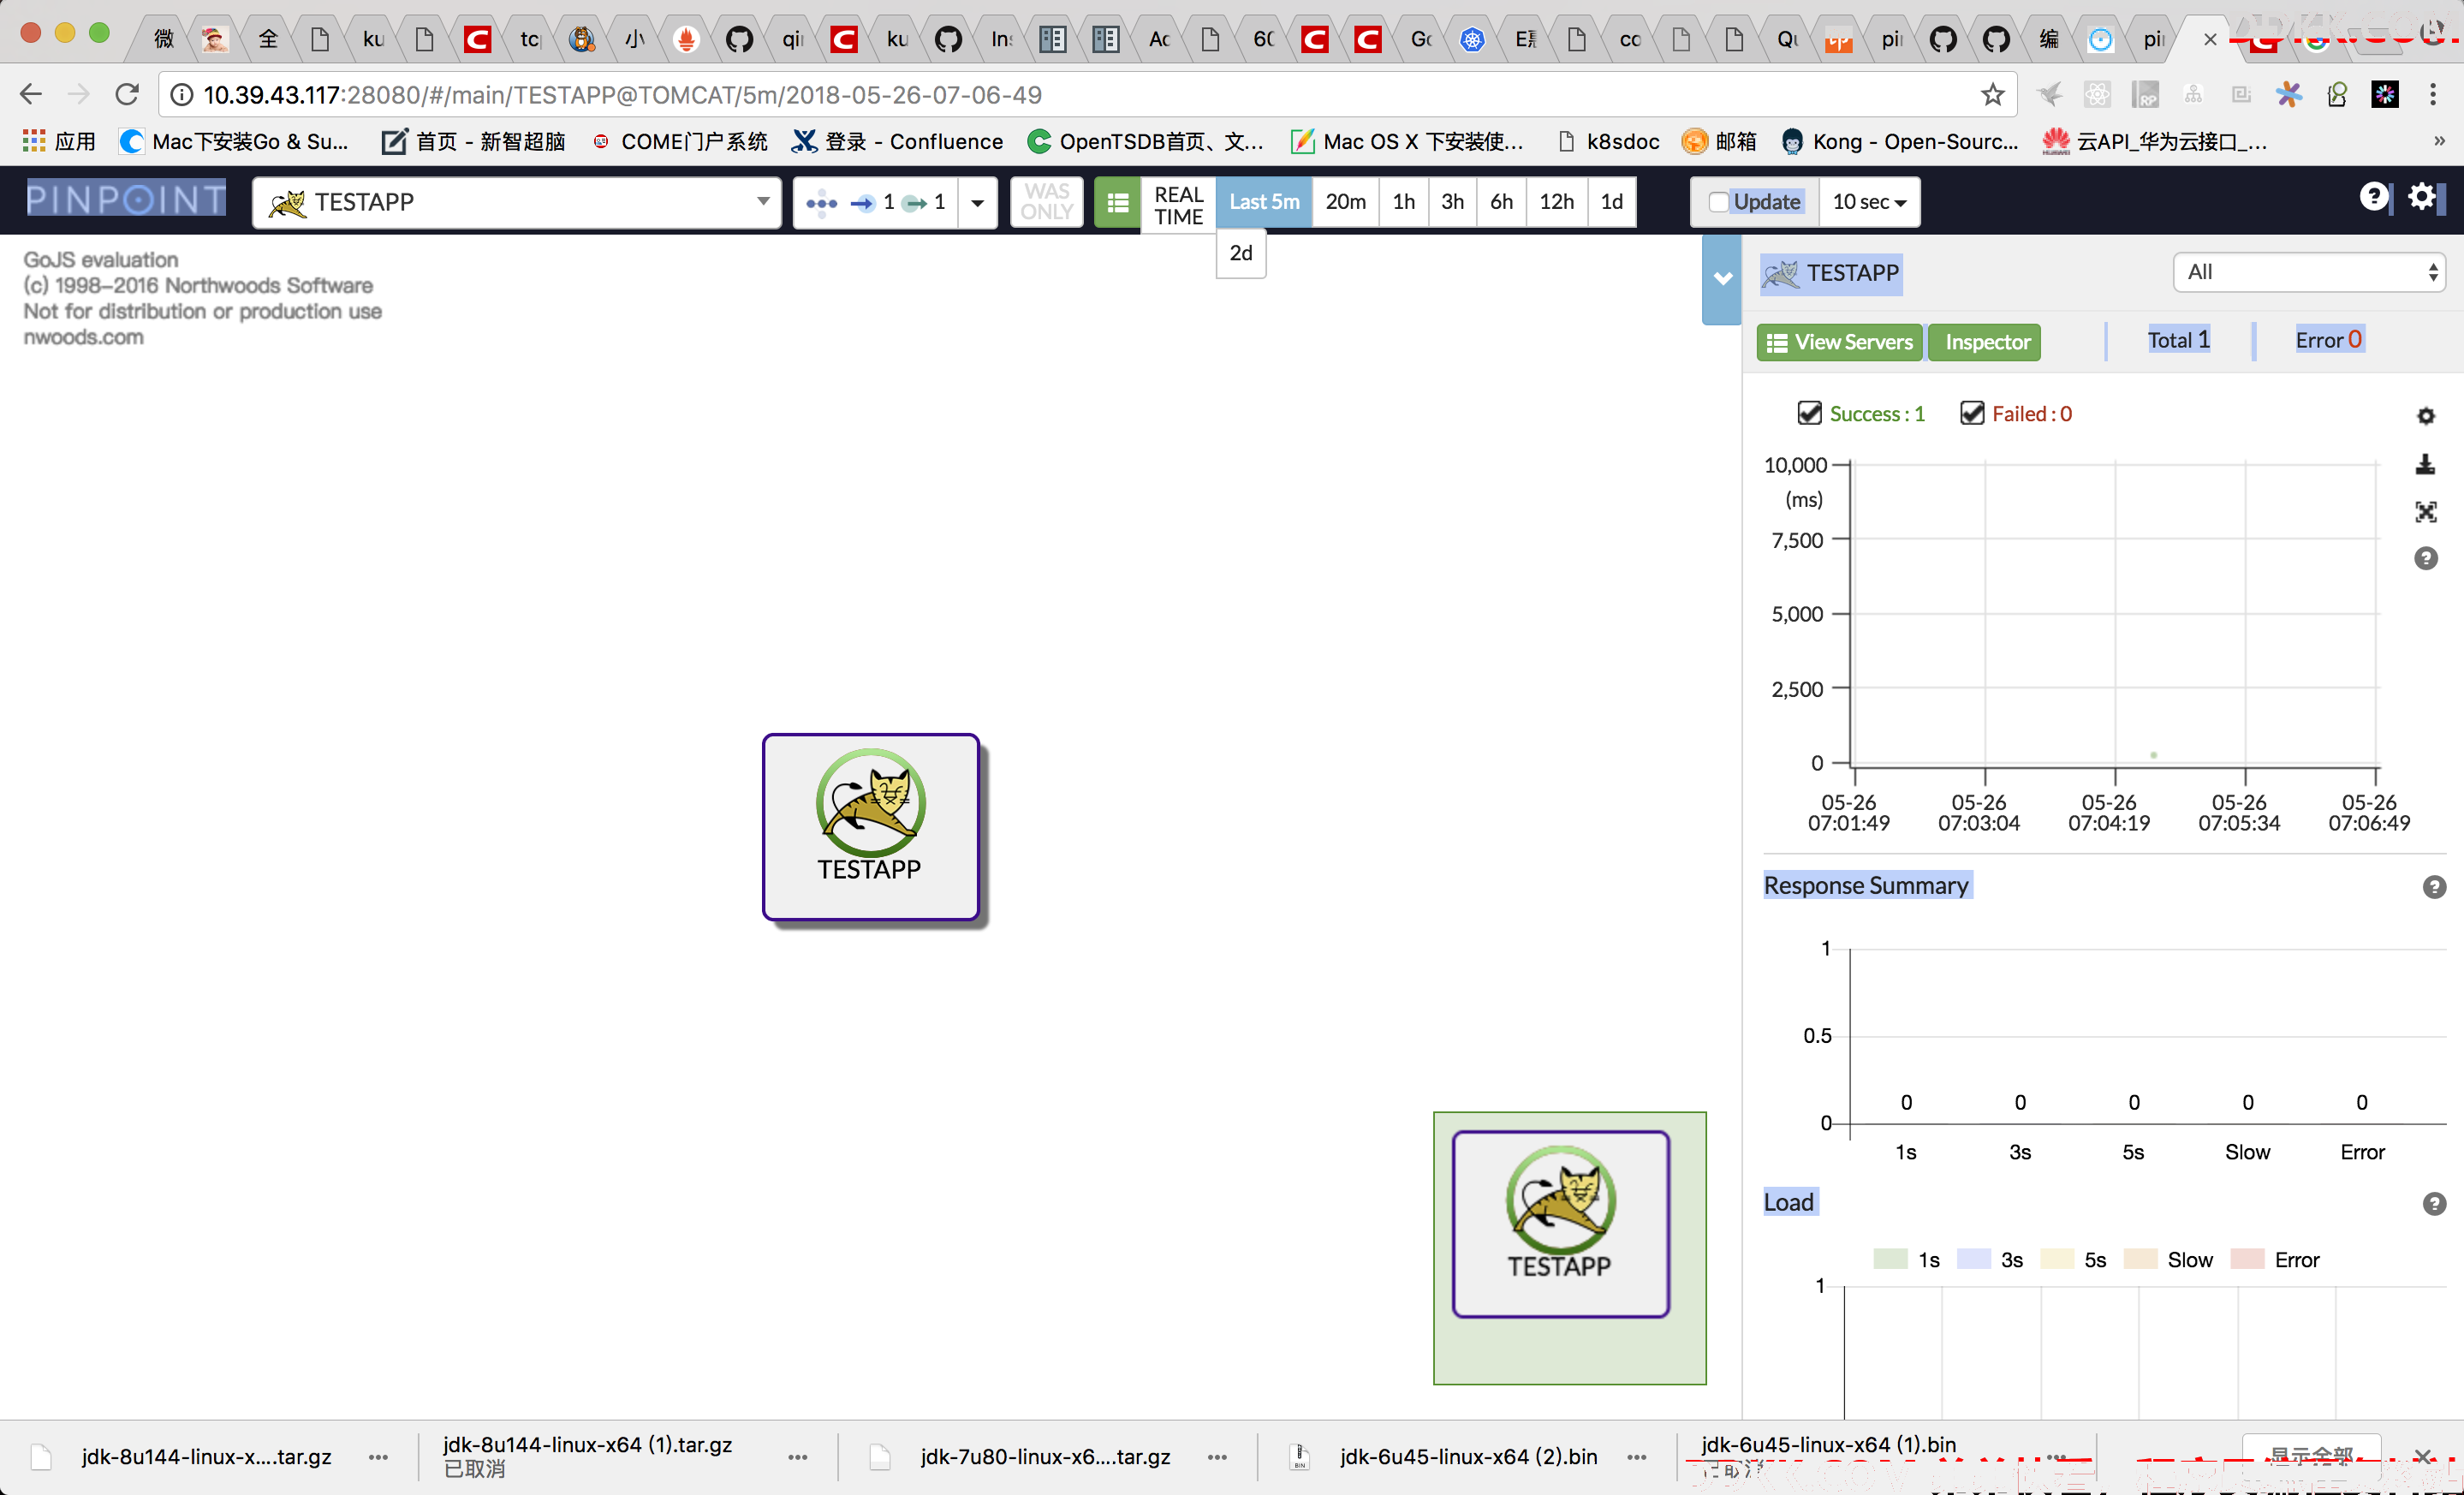The height and width of the screenshot is (1495, 2464).
Task: Reload the current page
Action: 127,95
